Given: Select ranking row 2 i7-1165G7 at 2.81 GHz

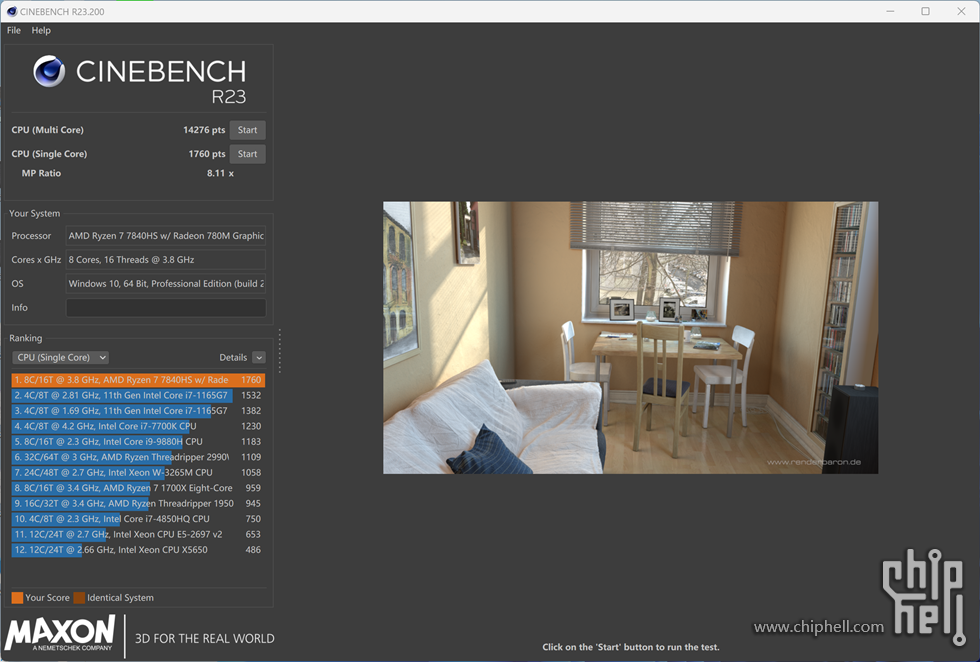Looking at the screenshot, I should tap(138, 395).
